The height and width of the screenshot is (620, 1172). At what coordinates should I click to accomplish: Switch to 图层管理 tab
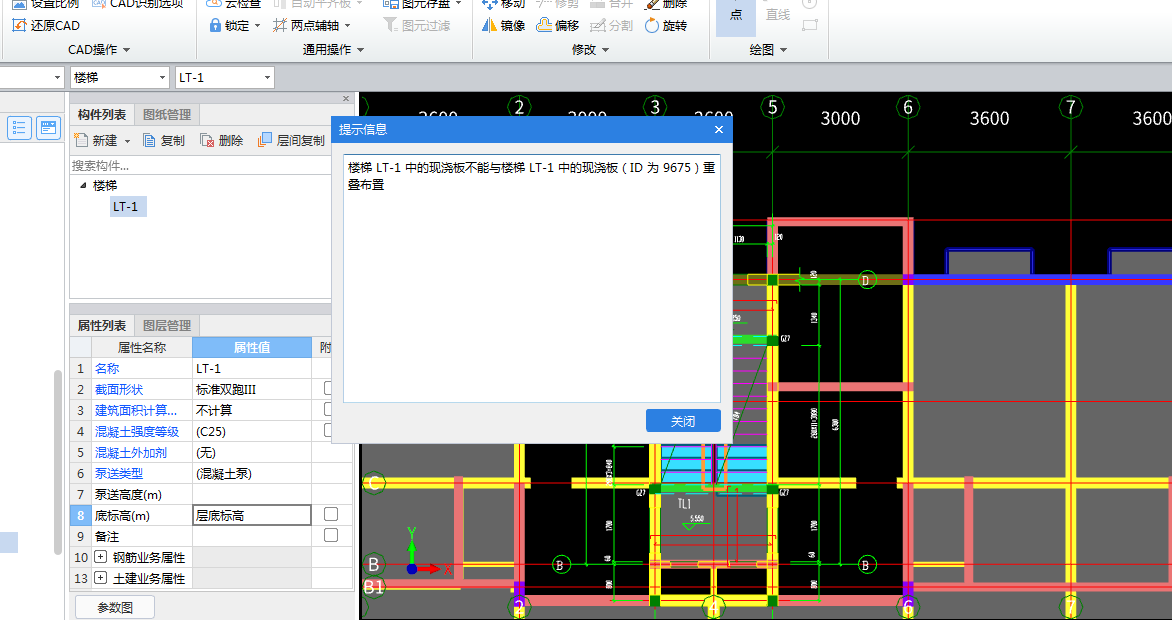(x=167, y=325)
